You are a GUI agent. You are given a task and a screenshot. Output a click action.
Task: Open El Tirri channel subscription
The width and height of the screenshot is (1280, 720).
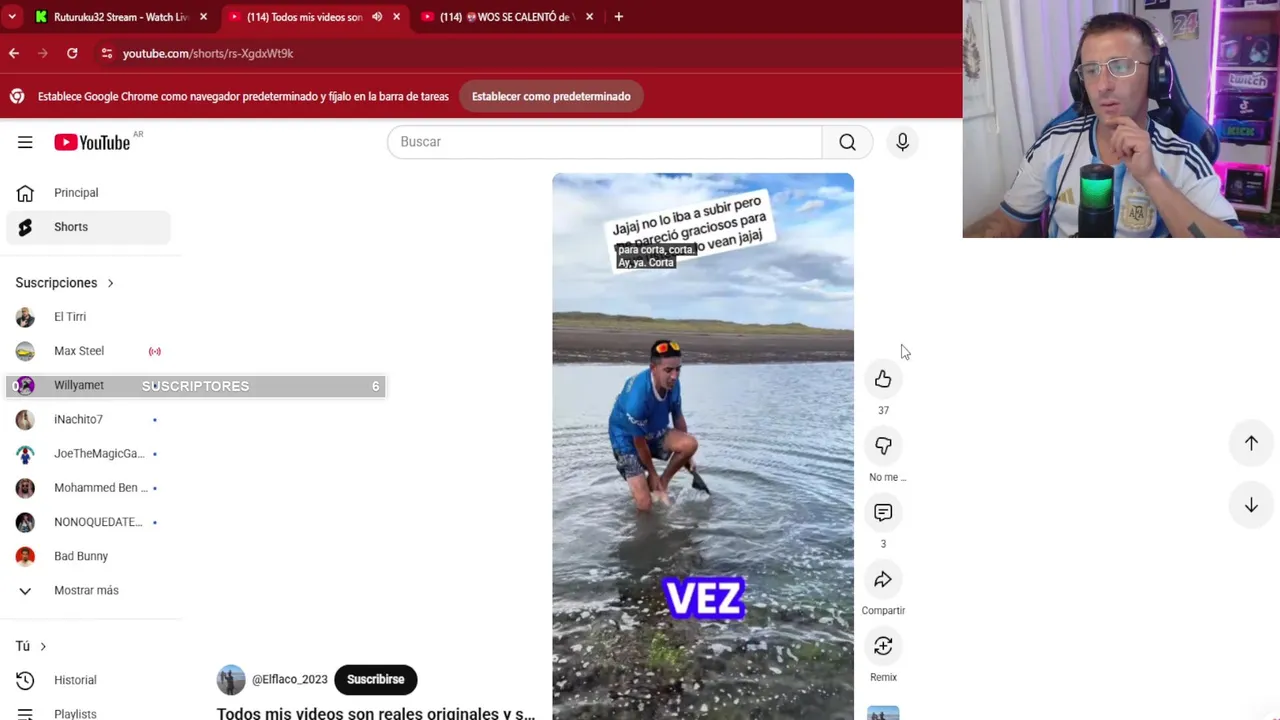tap(88, 317)
